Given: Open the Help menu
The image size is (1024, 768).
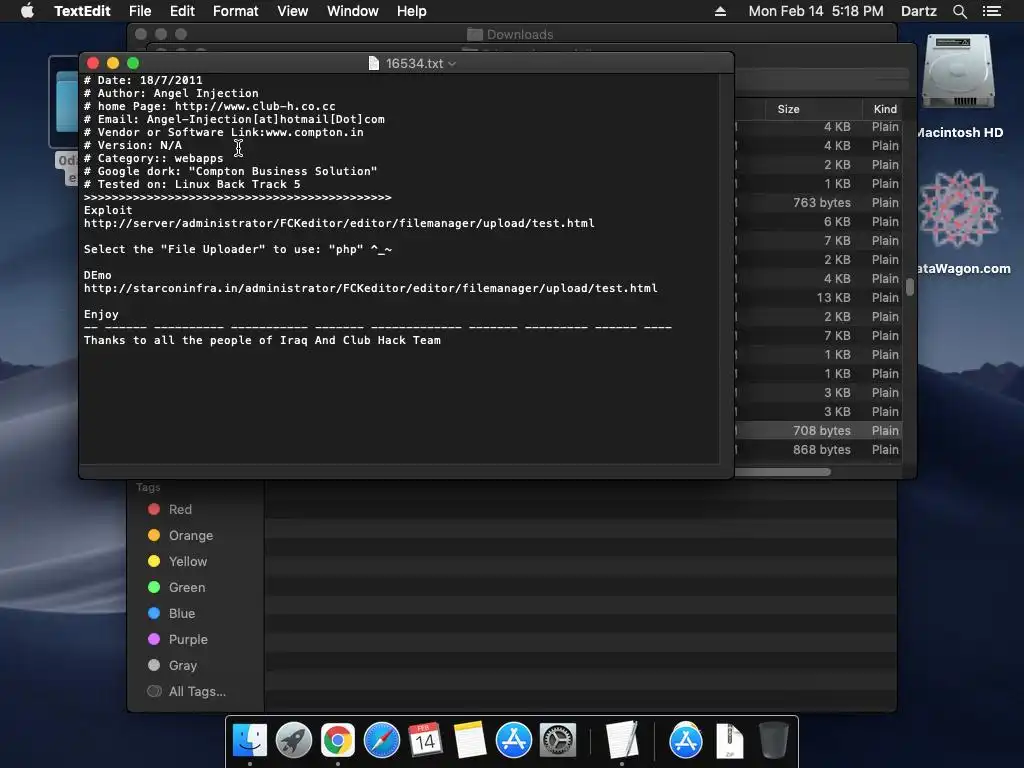Looking at the screenshot, I should tap(411, 11).
